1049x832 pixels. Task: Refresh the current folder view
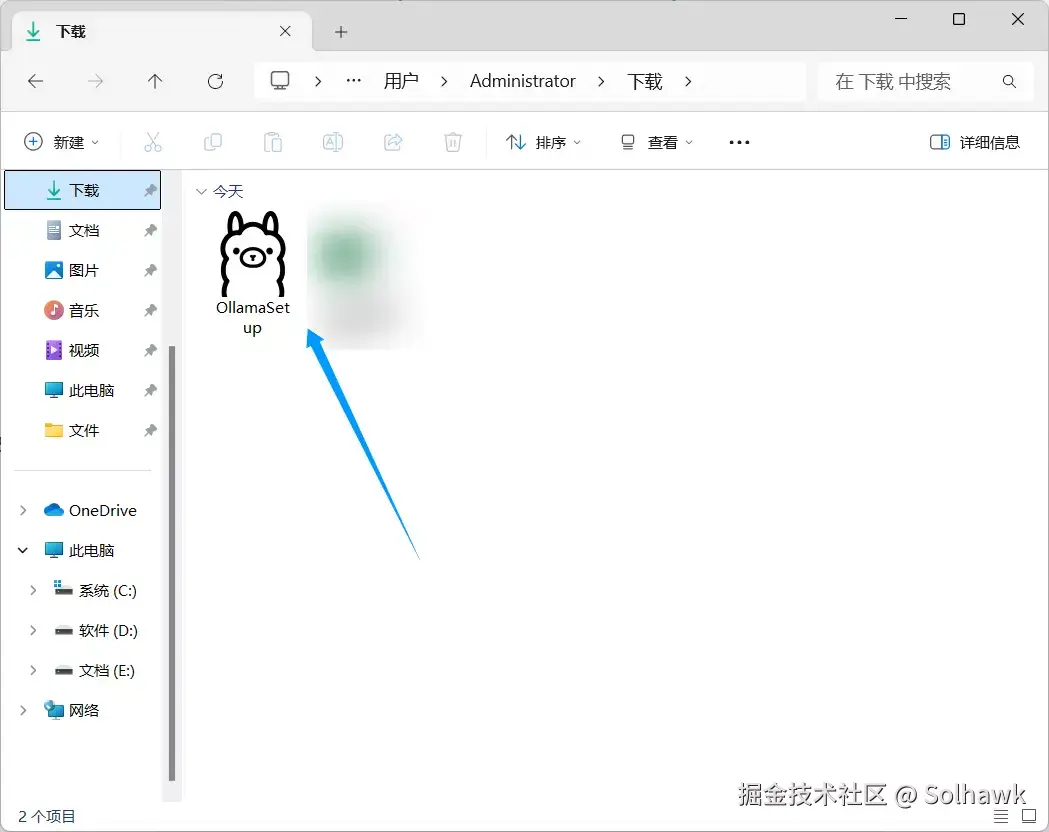click(x=215, y=82)
